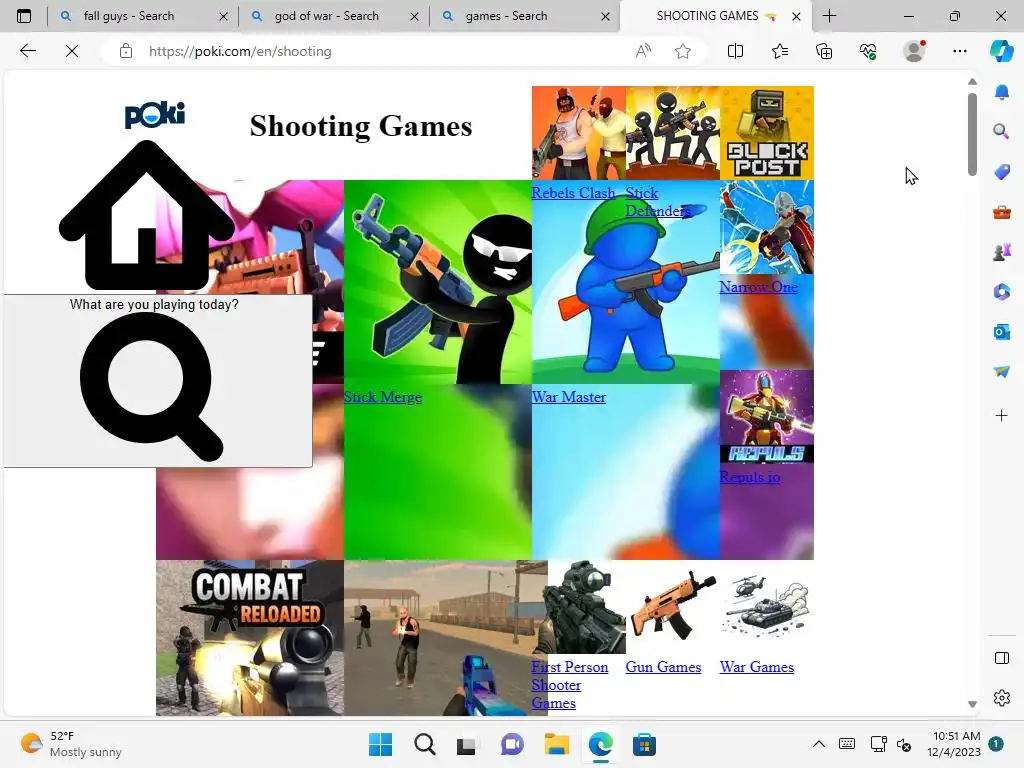Click the War Games link
Viewport: 1024px width, 768px height.
tap(757, 667)
